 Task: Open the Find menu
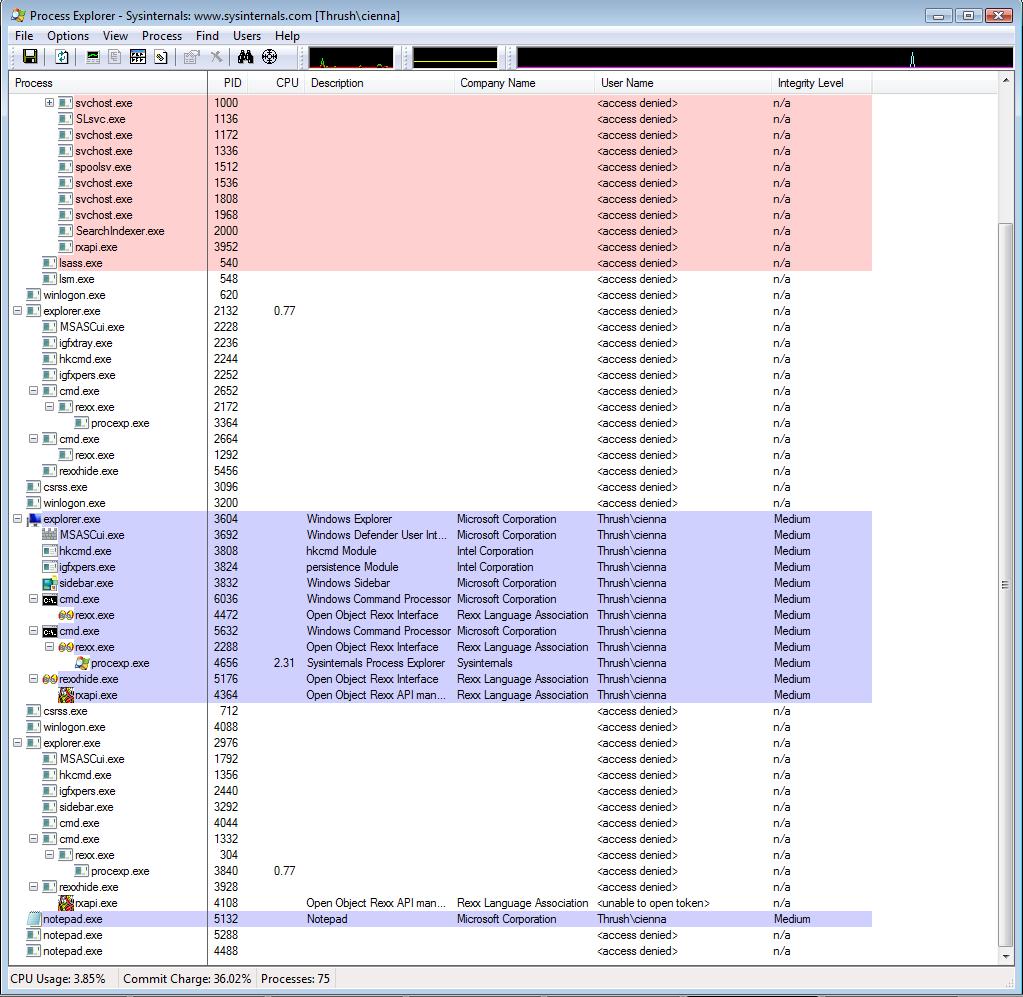(207, 36)
